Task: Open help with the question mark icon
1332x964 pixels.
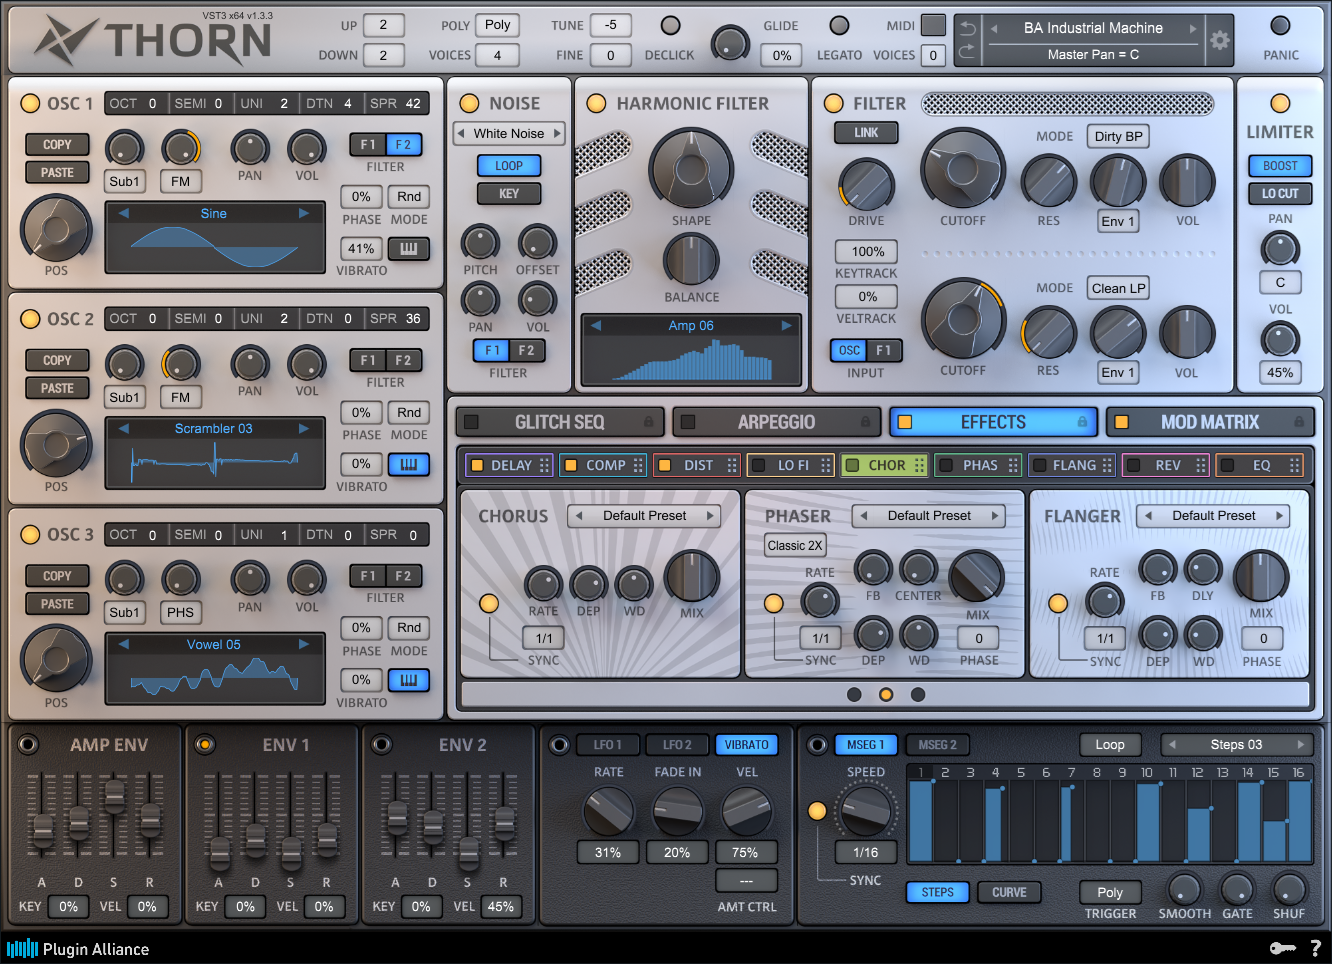Action: point(1315,948)
